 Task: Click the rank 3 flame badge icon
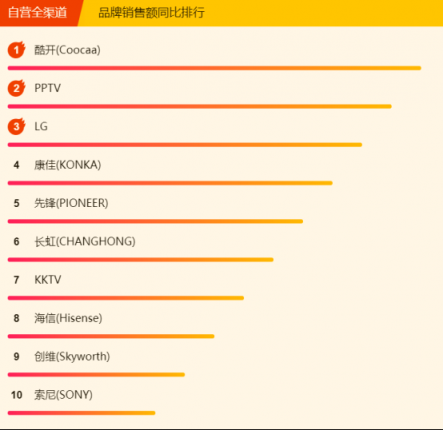(17, 127)
